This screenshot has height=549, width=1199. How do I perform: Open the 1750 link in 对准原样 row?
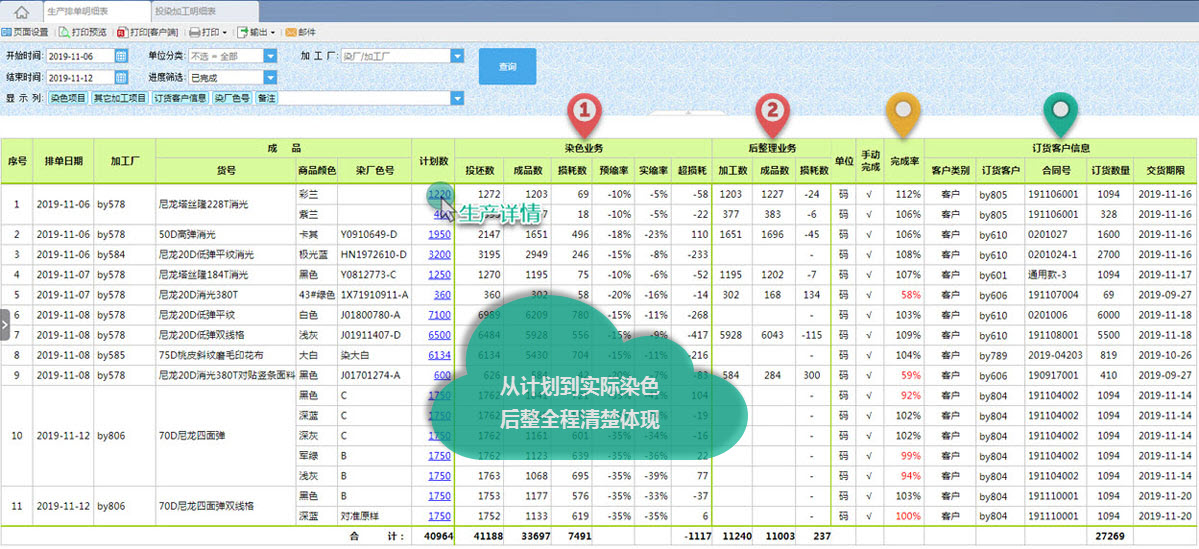(x=439, y=515)
